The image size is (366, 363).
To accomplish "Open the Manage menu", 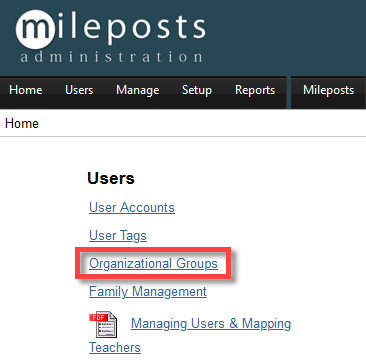I will pos(137,90).
